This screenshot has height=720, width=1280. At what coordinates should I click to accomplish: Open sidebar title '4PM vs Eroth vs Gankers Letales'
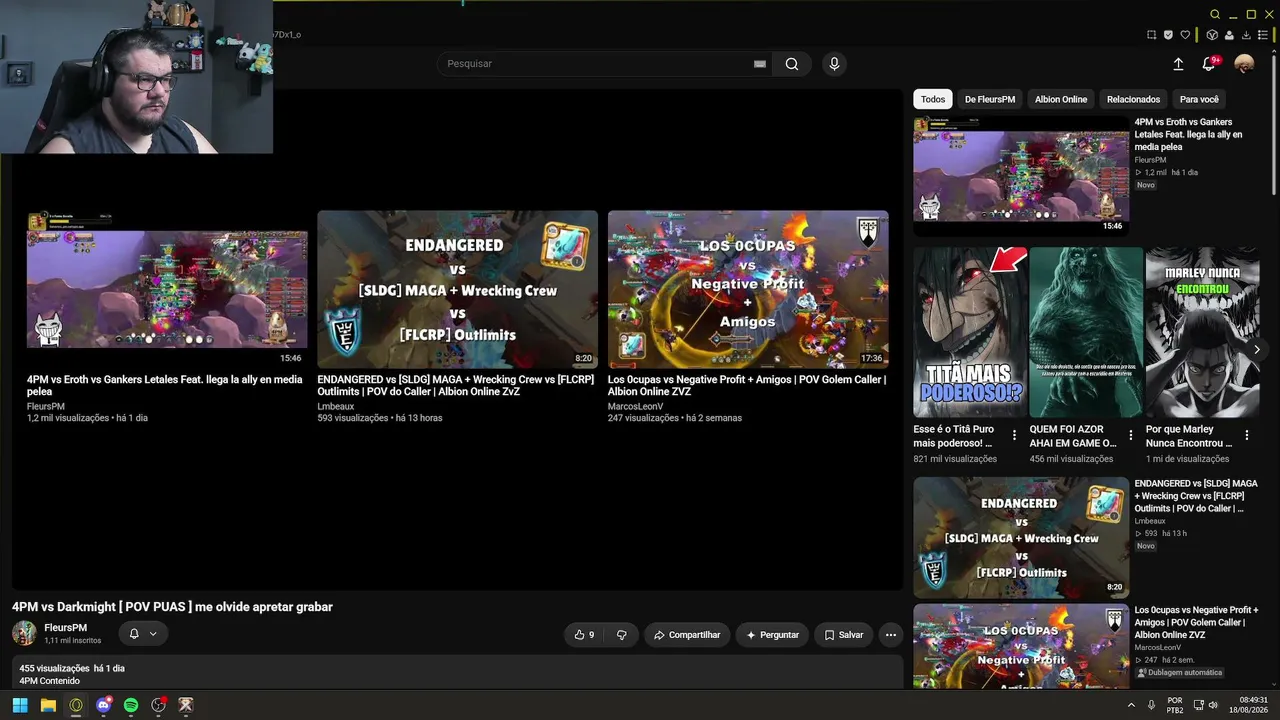pyautogui.click(x=1188, y=134)
